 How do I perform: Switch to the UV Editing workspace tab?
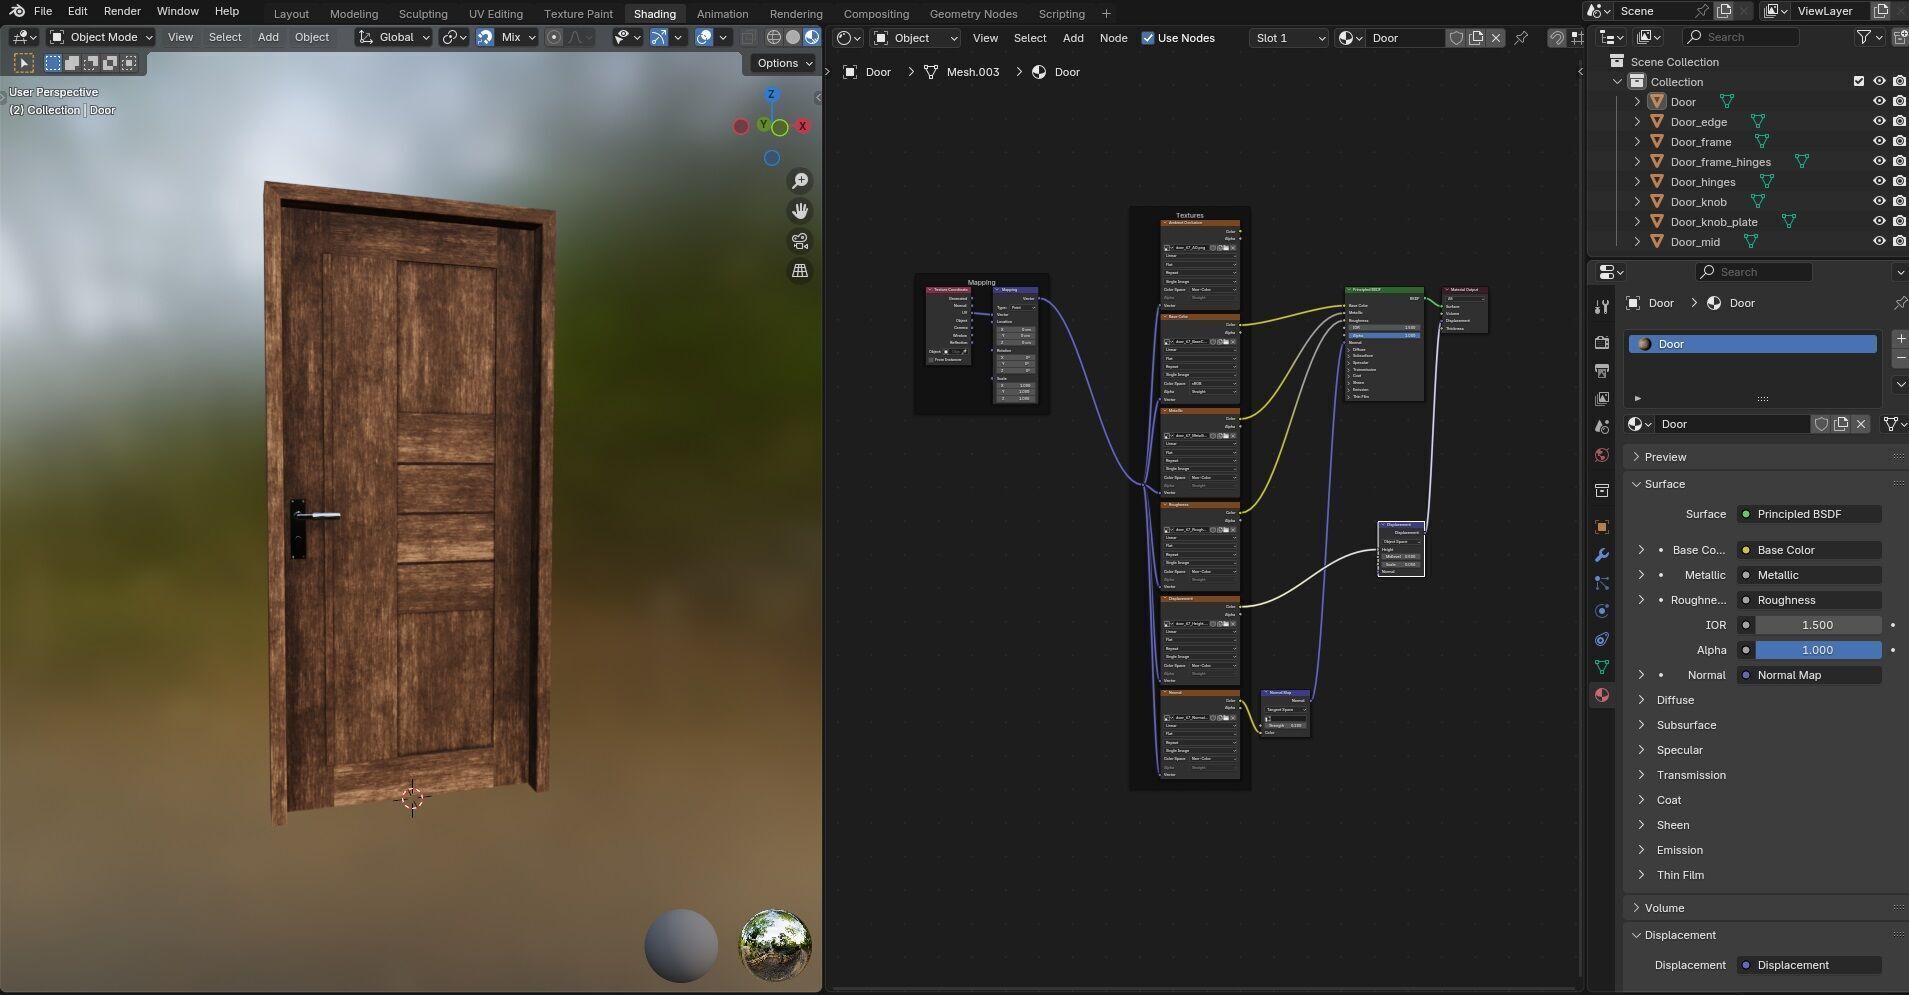(495, 14)
